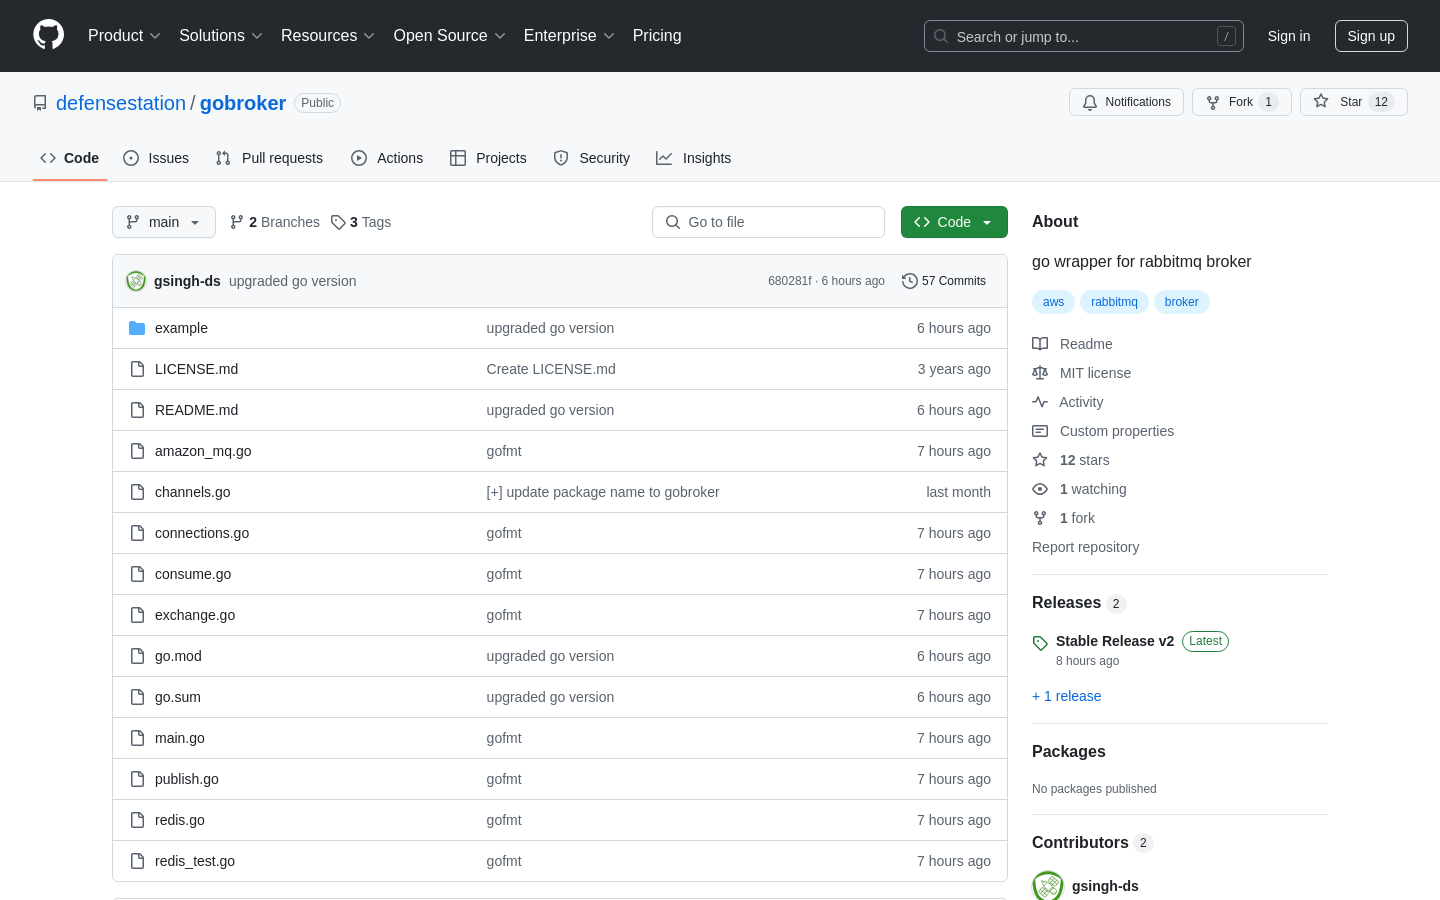Click the bell icon in Notifications button
The width and height of the screenshot is (1440, 900).
(1090, 102)
